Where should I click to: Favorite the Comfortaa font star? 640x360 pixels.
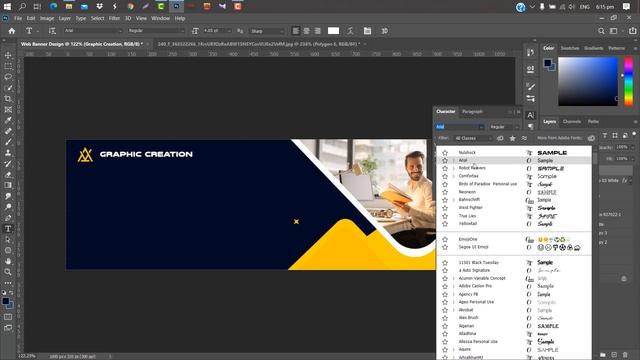click(445, 176)
